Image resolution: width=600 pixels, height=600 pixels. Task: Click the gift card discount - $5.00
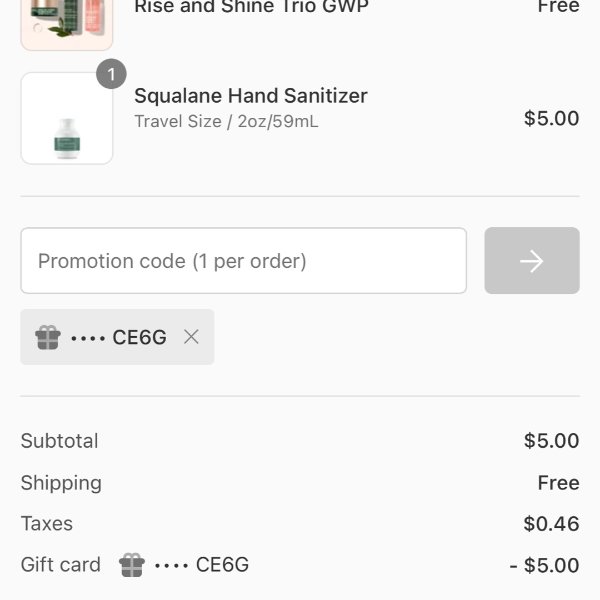click(x=544, y=565)
